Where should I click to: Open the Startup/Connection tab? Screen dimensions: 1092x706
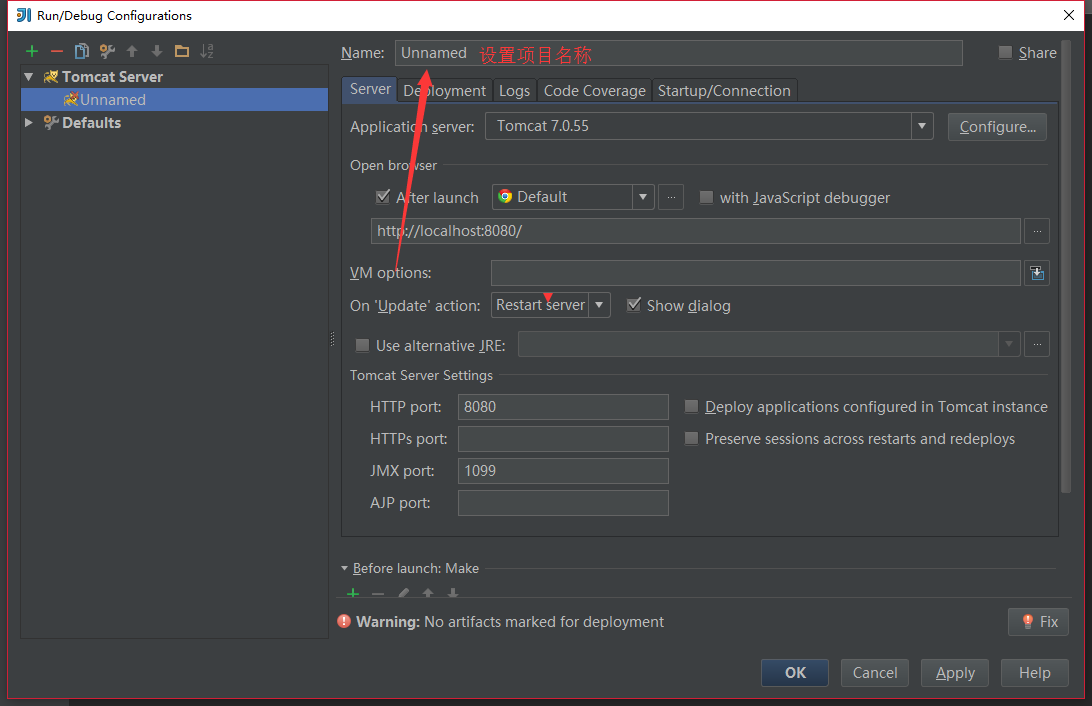tap(724, 91)
